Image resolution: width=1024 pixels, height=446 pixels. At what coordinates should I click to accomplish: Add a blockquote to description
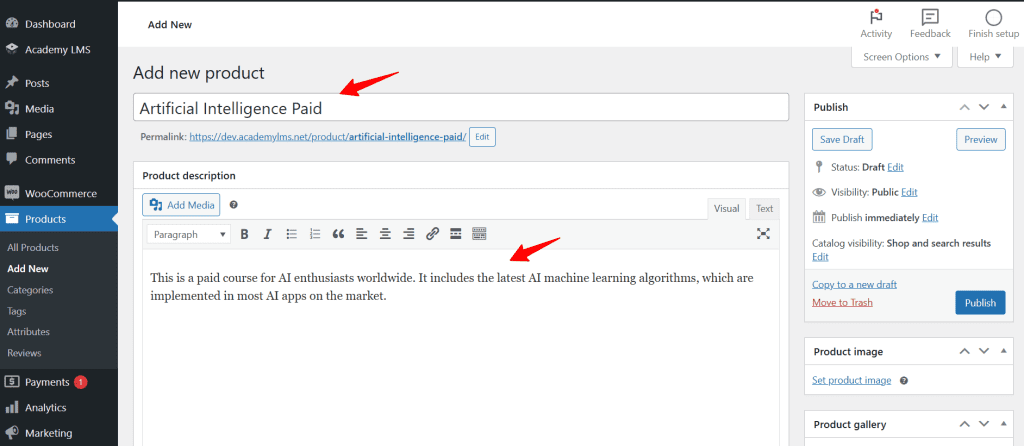pyautogui.click(x=338, y=234)
